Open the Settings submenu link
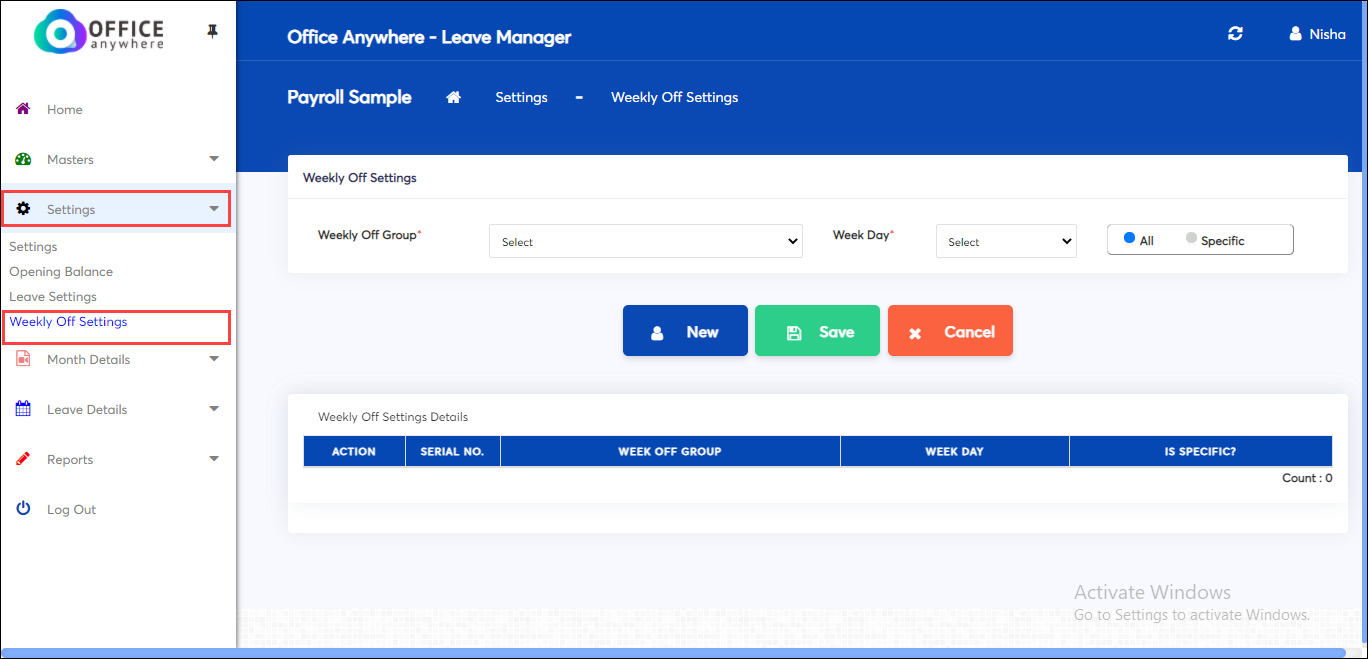Image resolution: width=1368 pixels, height=659 pixels. coord(33,247)
